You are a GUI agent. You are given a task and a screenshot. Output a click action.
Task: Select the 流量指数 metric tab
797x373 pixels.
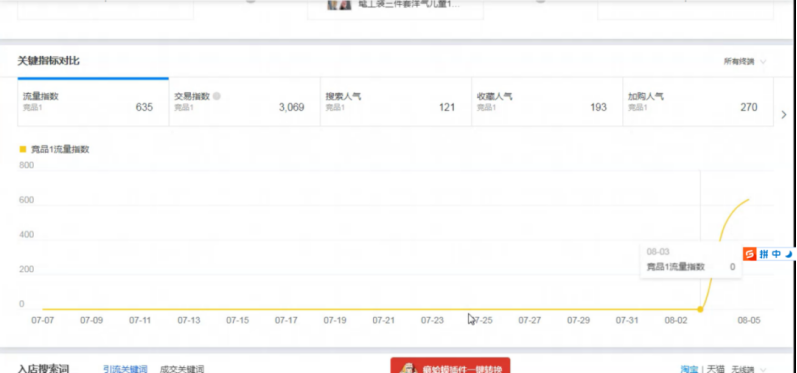click(x=93, y=102)
